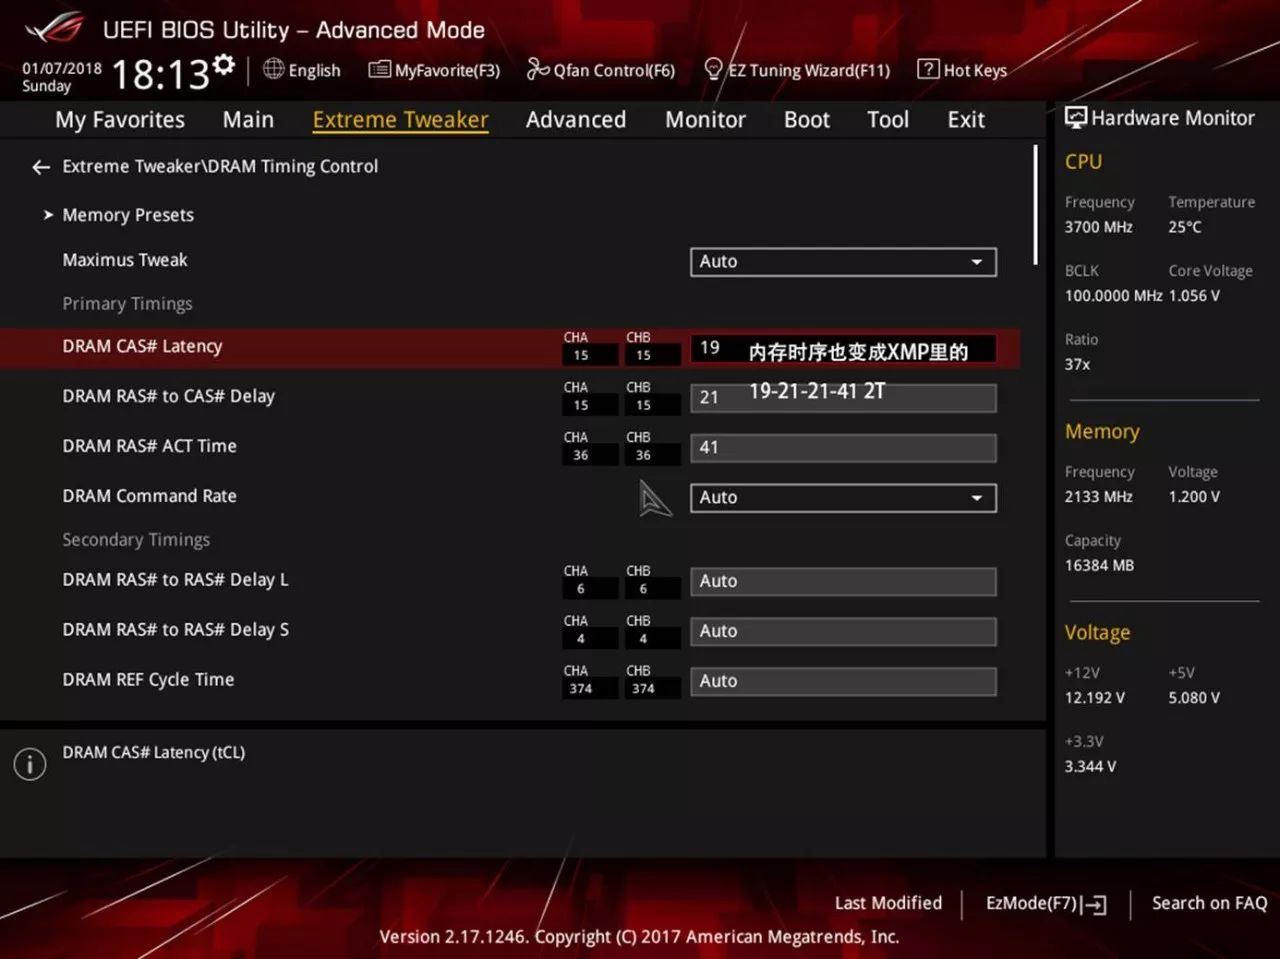This screenshot has width=1280, height=959.
Task: Click the DRAM CAS# Latency label
Action: click(x=142, y=346)
